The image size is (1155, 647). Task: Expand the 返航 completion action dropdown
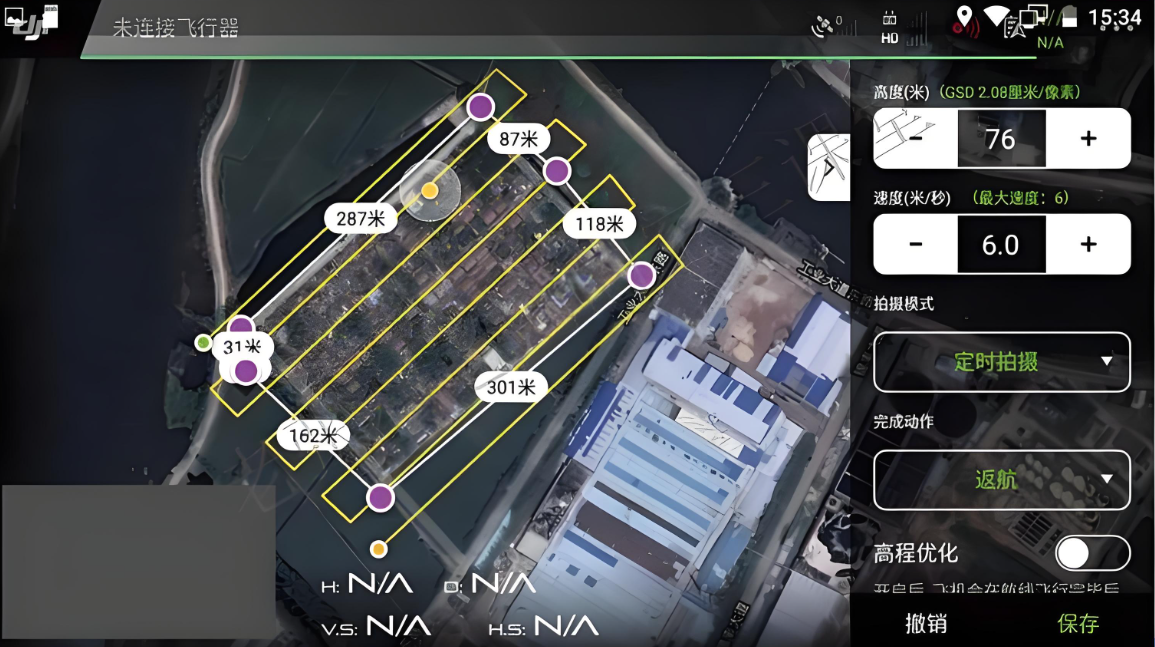1002,480
